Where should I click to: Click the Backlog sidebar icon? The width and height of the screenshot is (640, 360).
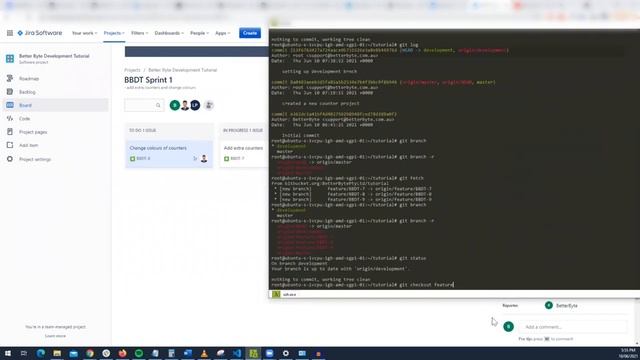coord(10,92)
